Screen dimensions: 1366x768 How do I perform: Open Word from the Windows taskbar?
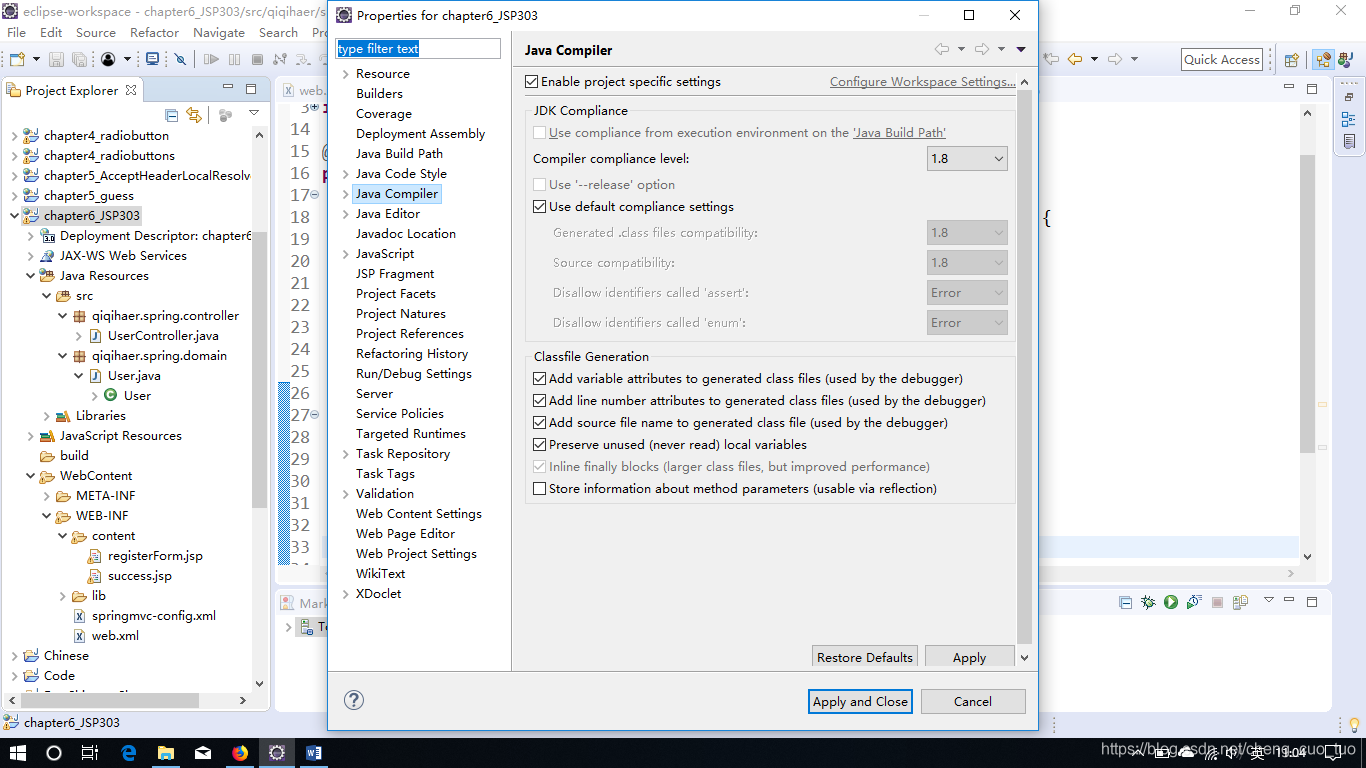click(314, 752)
